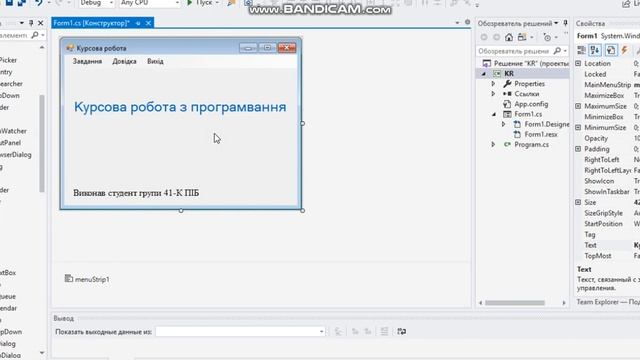Click the Solution Explorer horizontal scrollbar thumb
The width and height of the screenshot is (640, 360).
coord(515,303)
